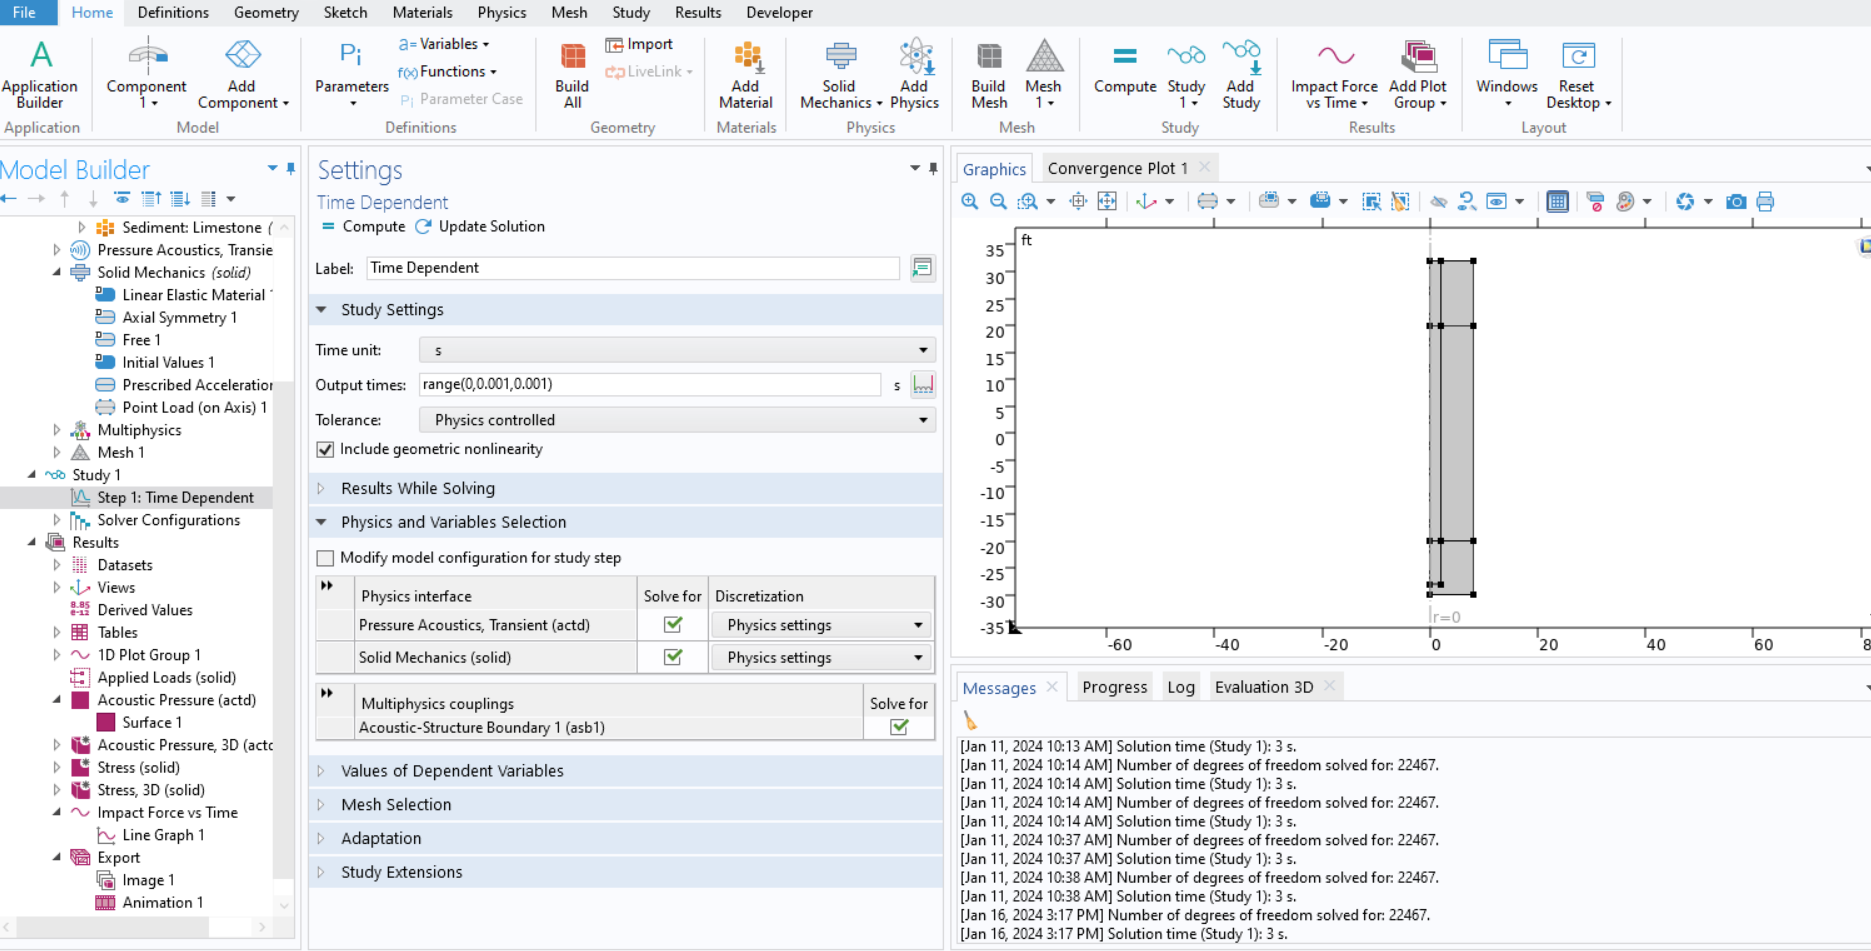Open Discretization dropdown for Pressure Acoustics
1871x951 pixels.
822,625
